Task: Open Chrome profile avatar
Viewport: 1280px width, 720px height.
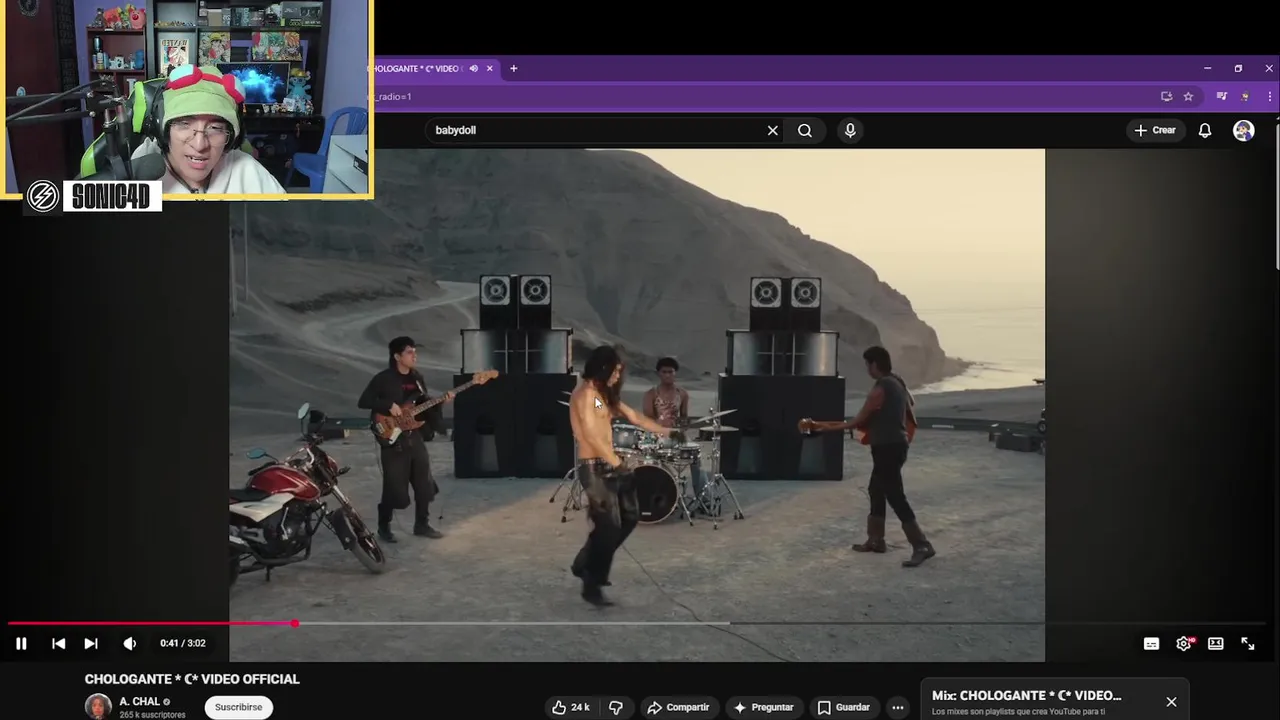Action: tap(1245, 96)
